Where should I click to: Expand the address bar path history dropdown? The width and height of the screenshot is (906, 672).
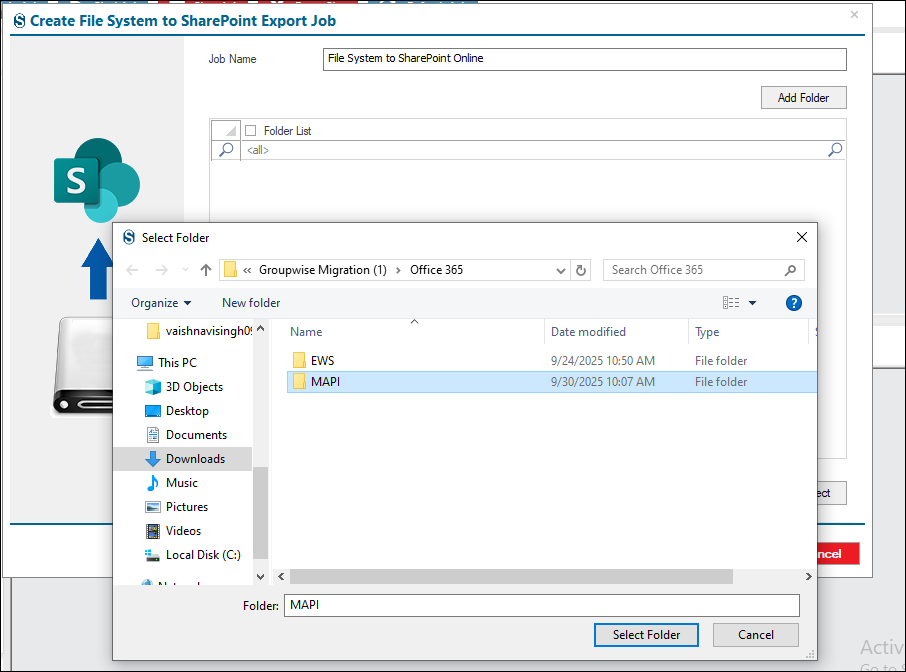click(x=560, y=270)
